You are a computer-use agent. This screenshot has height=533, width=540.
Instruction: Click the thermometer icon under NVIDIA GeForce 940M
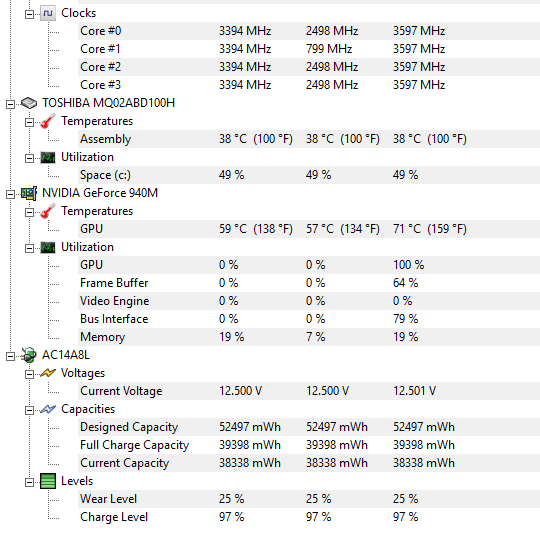[x=48, y=211]
